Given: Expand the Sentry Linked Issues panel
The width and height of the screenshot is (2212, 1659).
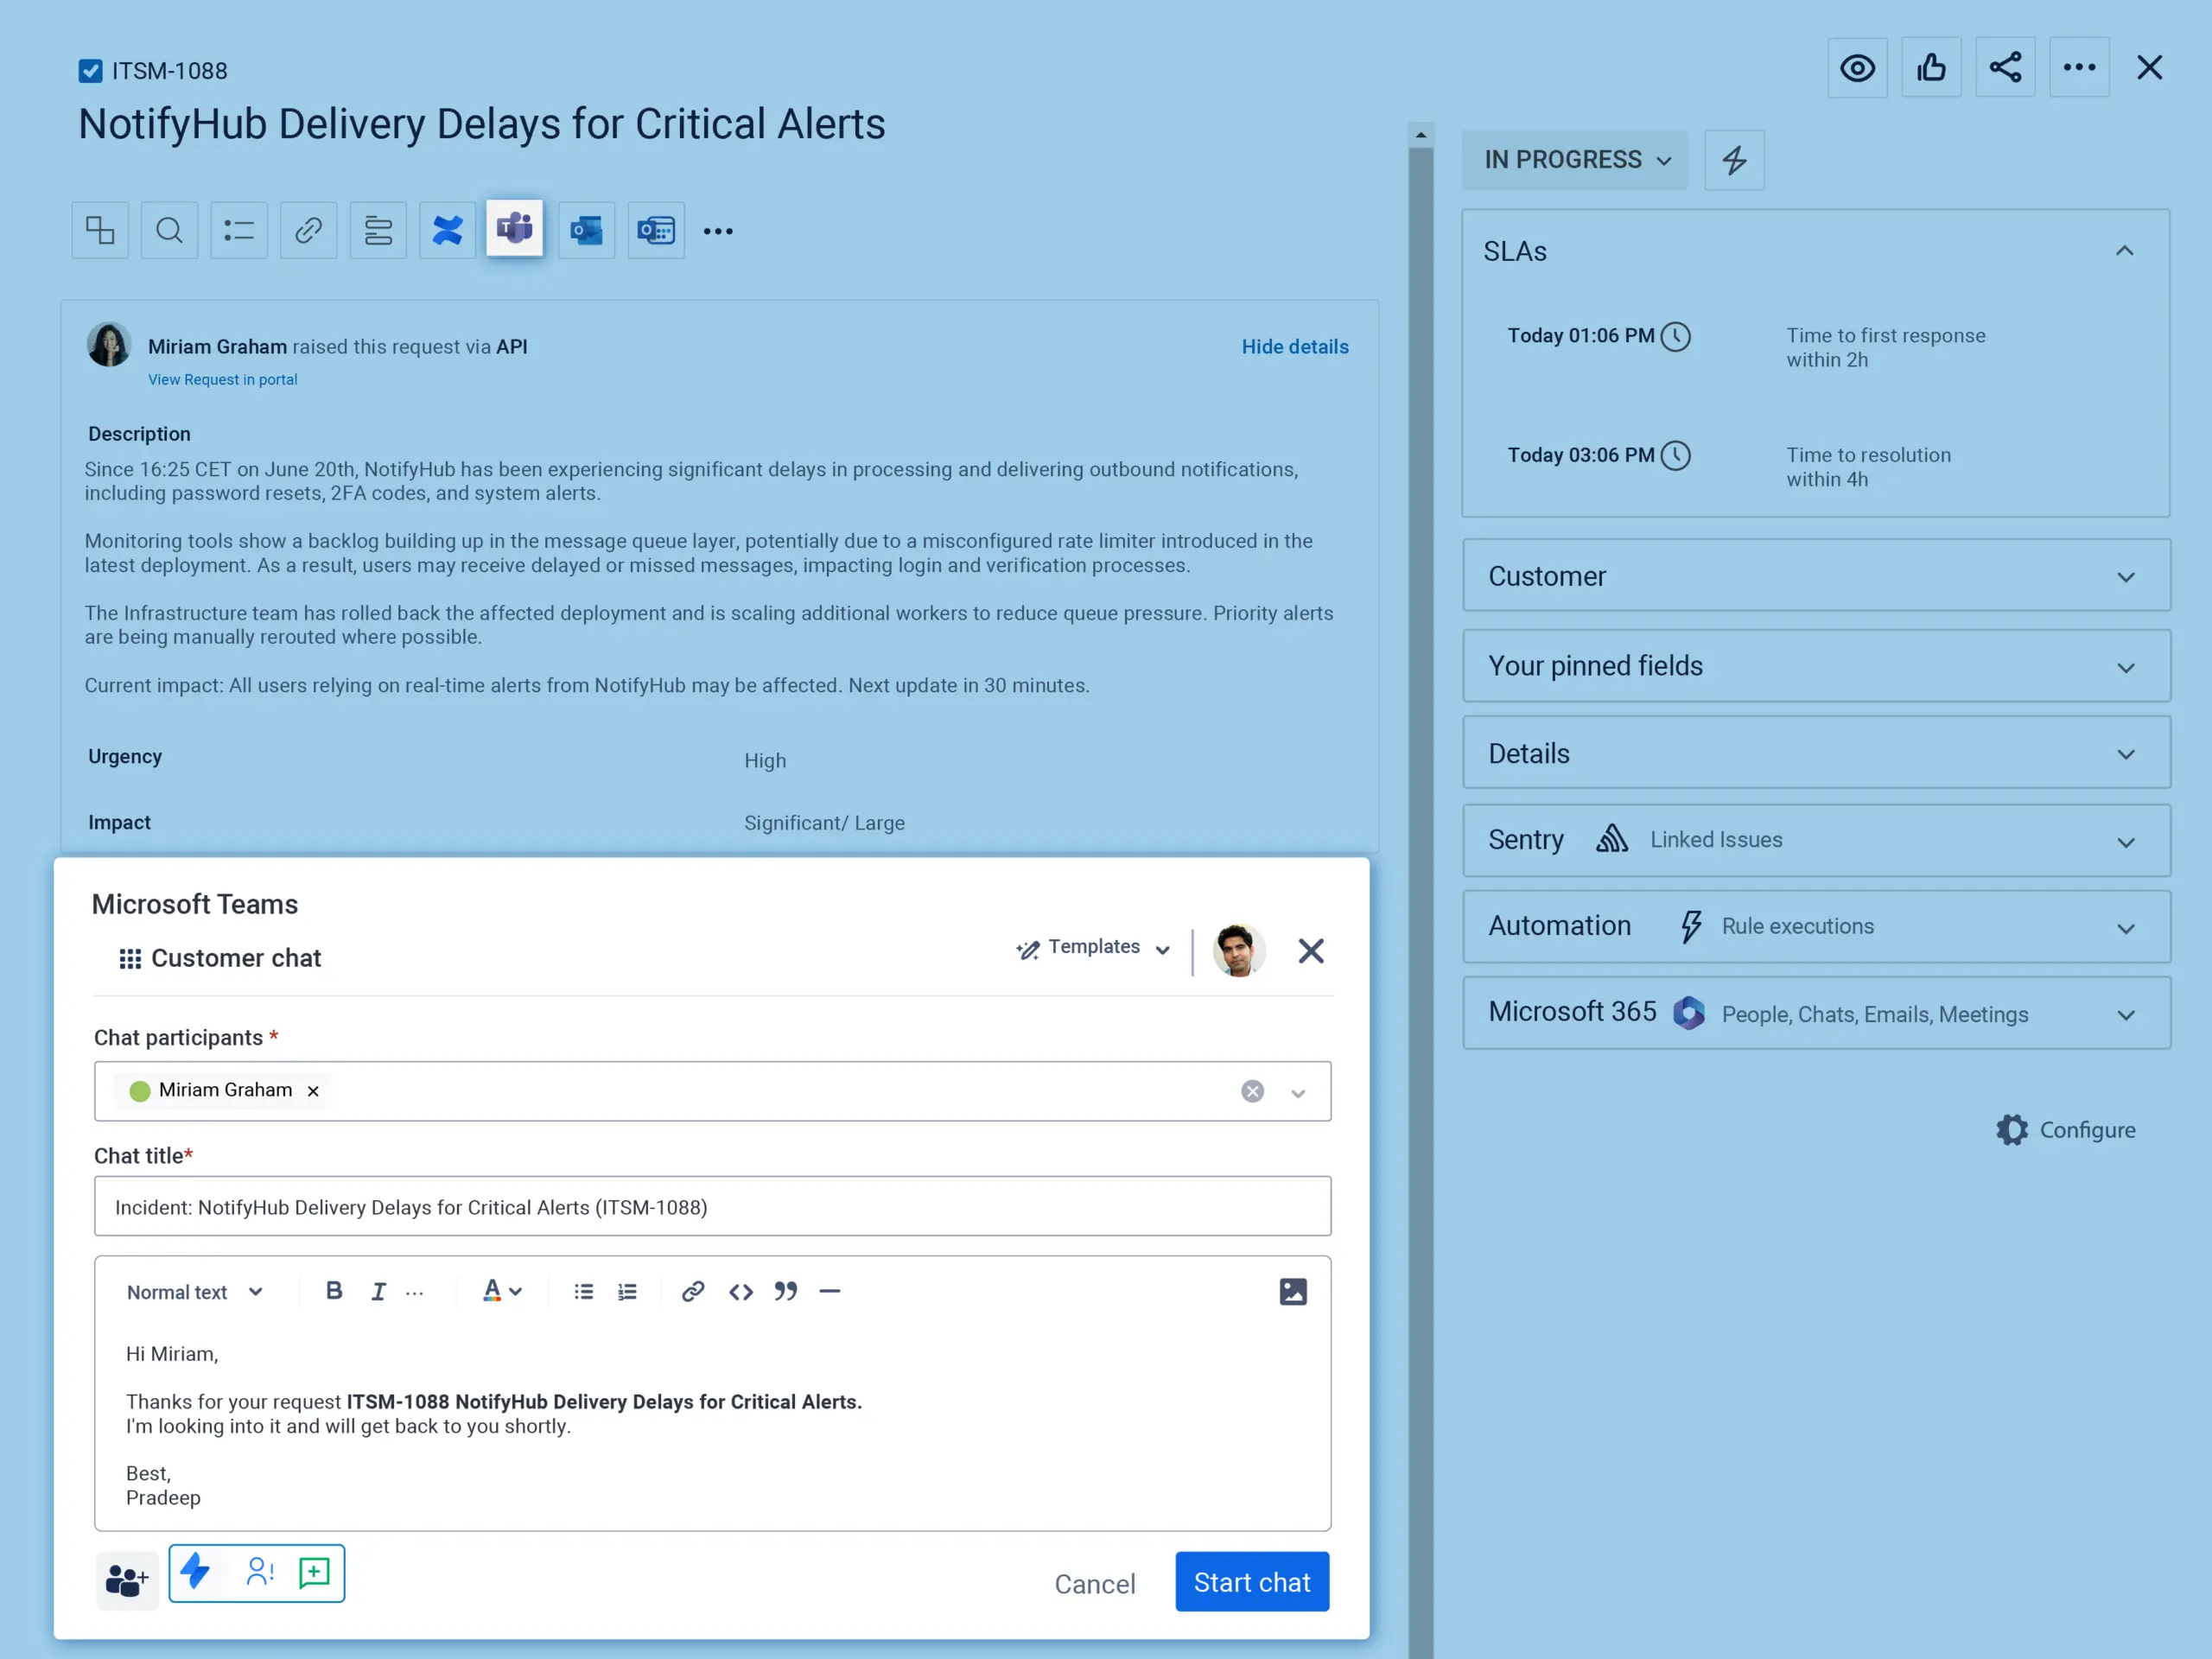Looking at the screenshot, I should [1816, 841].
